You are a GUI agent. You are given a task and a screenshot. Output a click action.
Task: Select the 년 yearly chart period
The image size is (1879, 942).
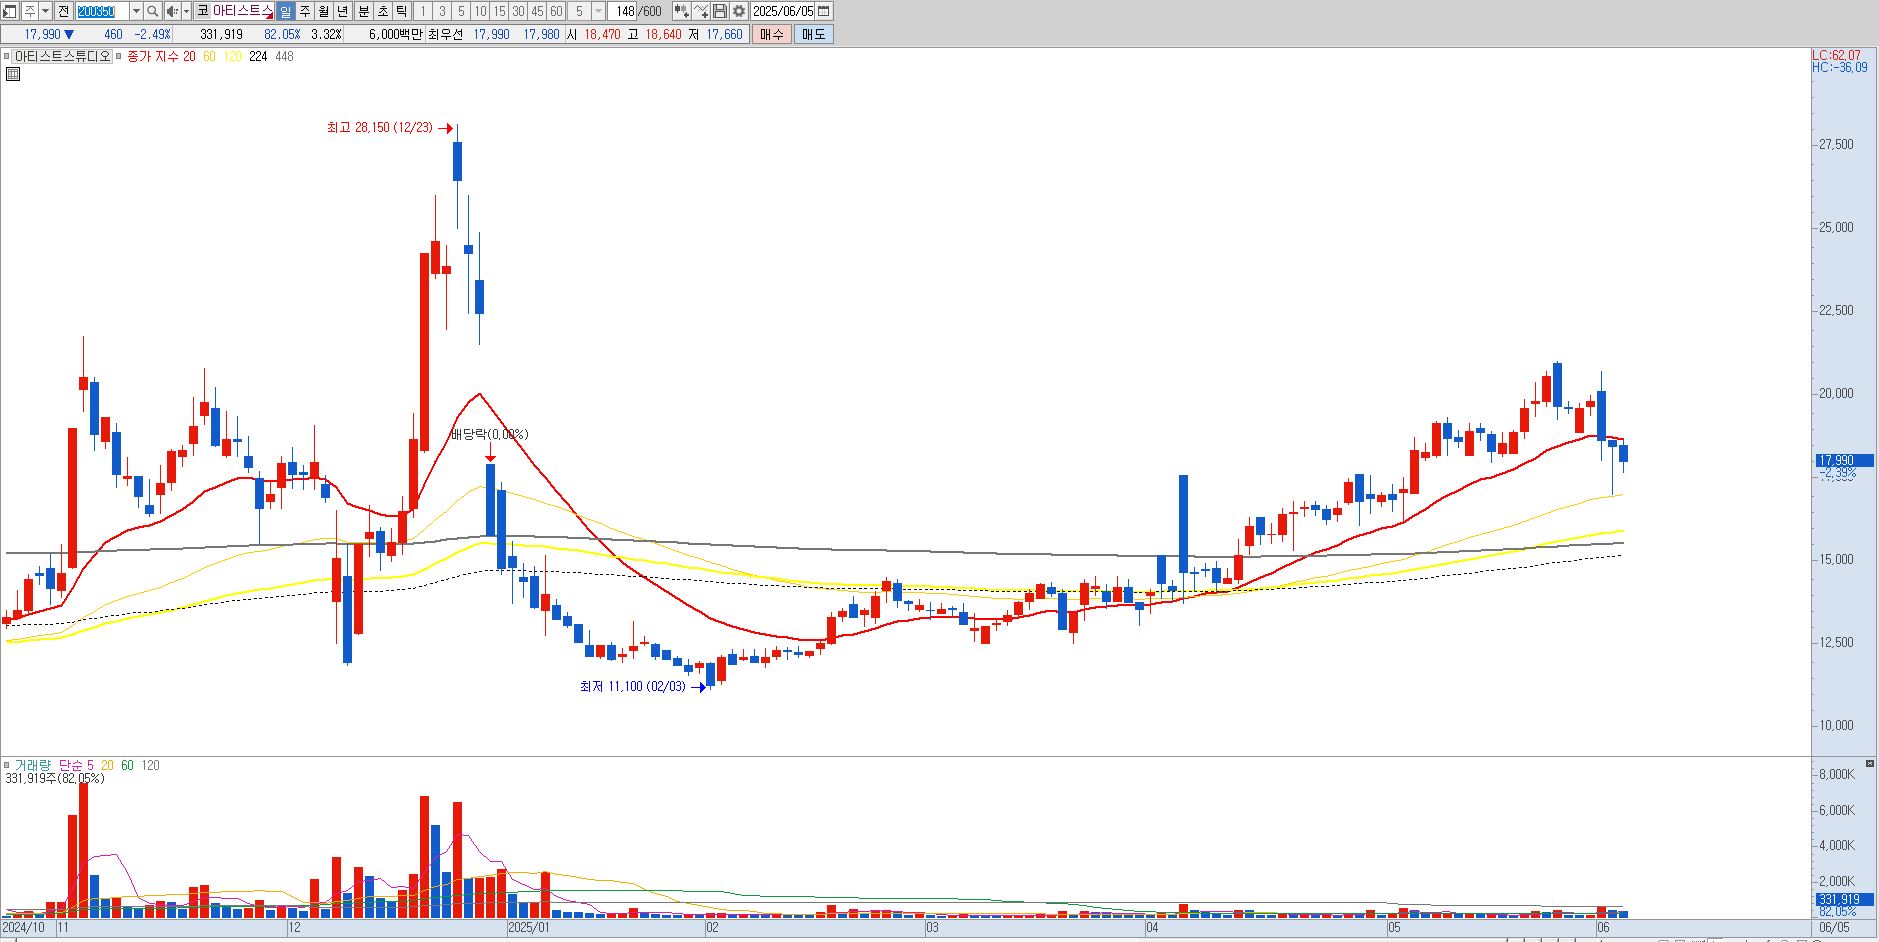343,11
